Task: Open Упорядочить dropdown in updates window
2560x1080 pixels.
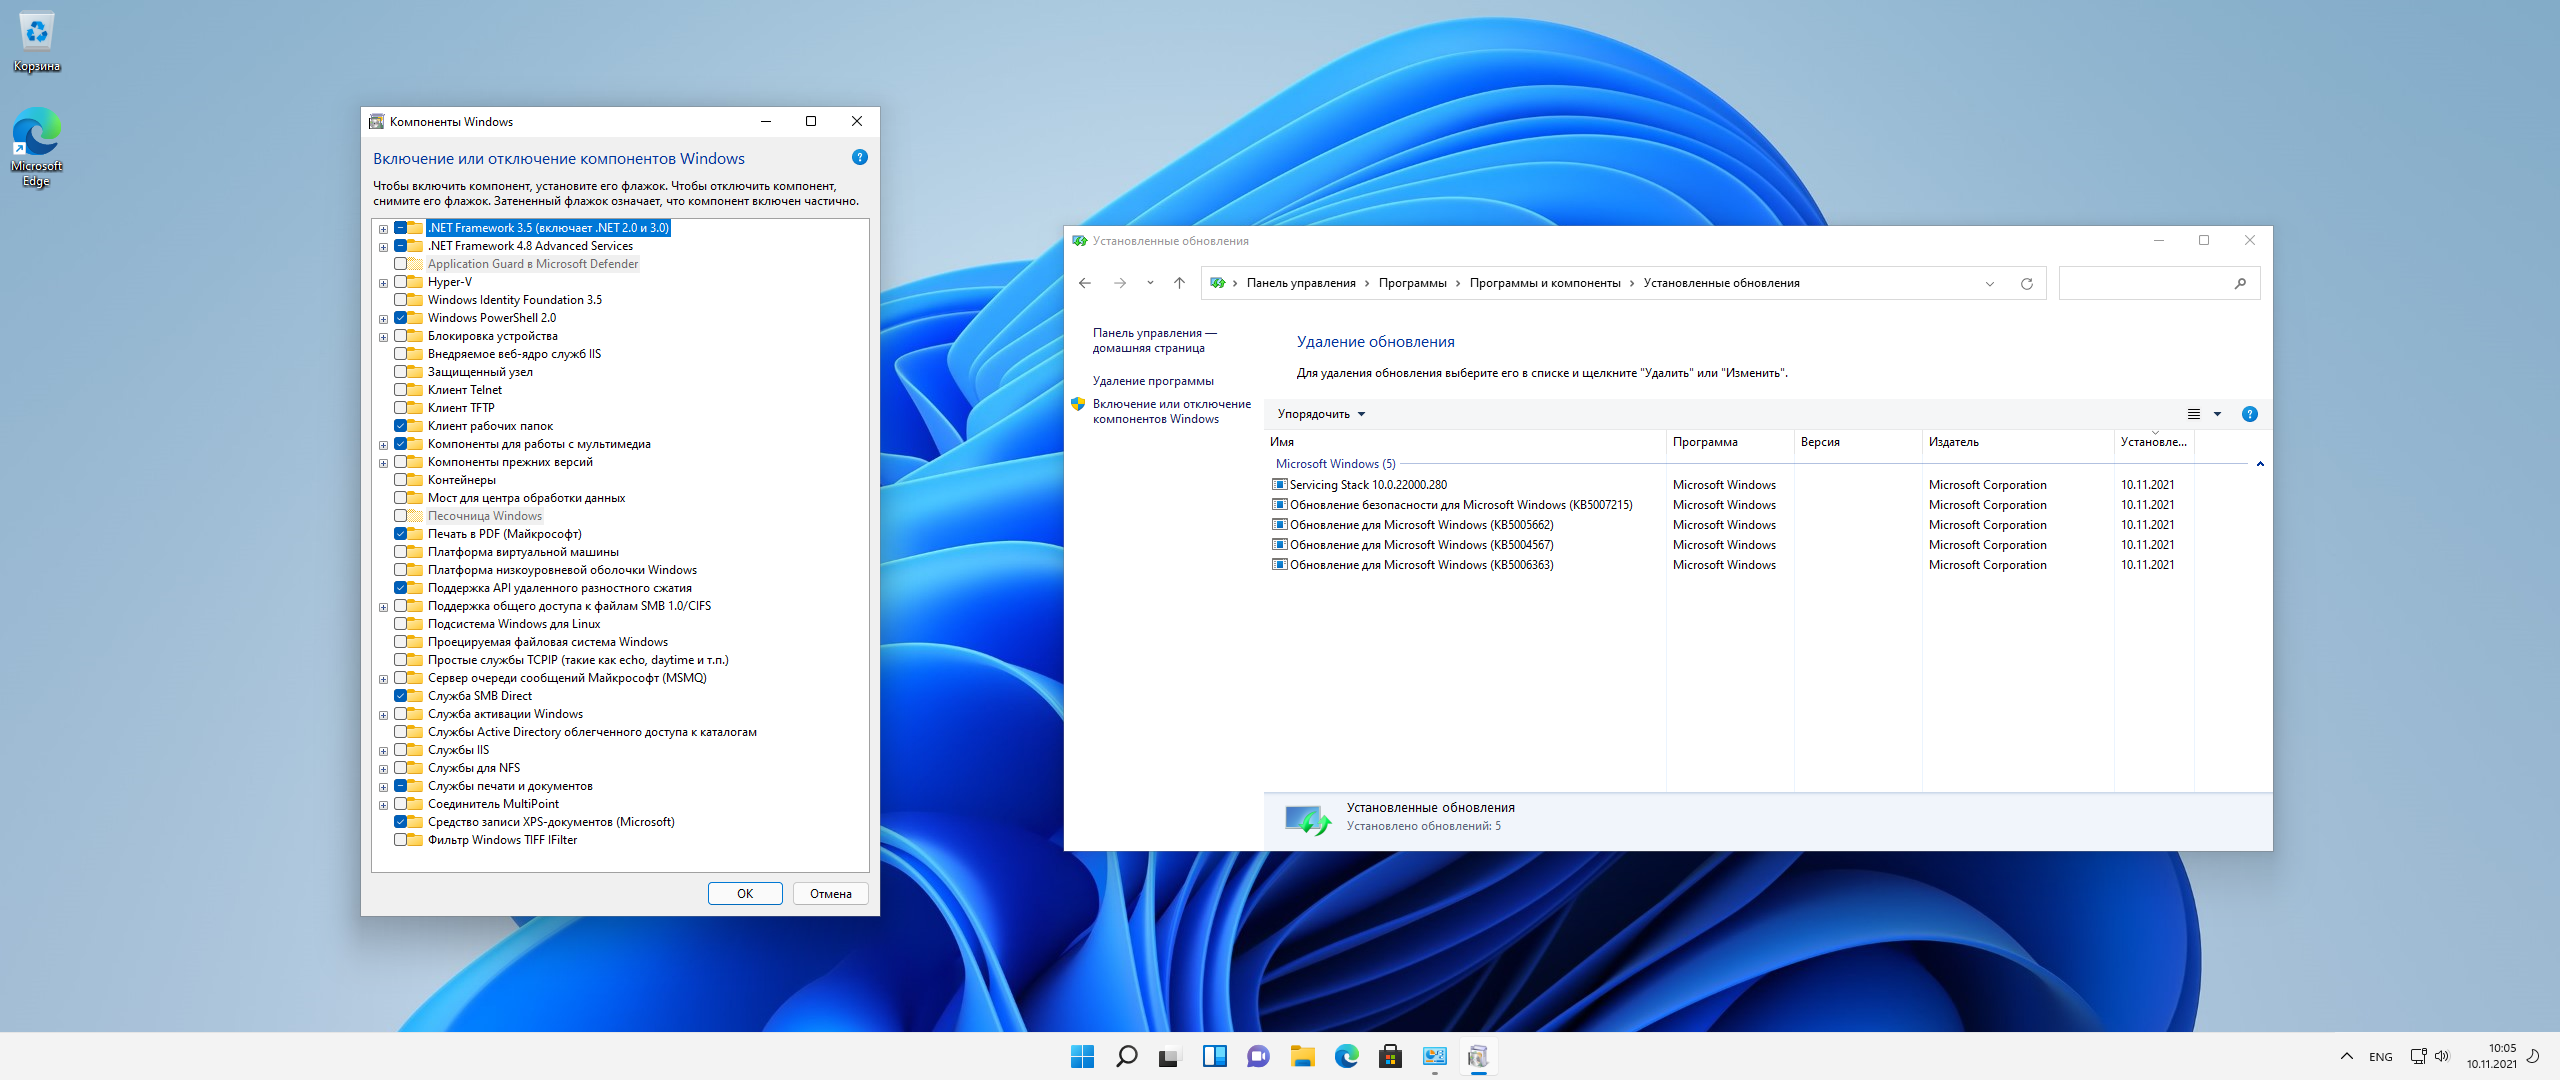Action: (x=1321, y=414)
